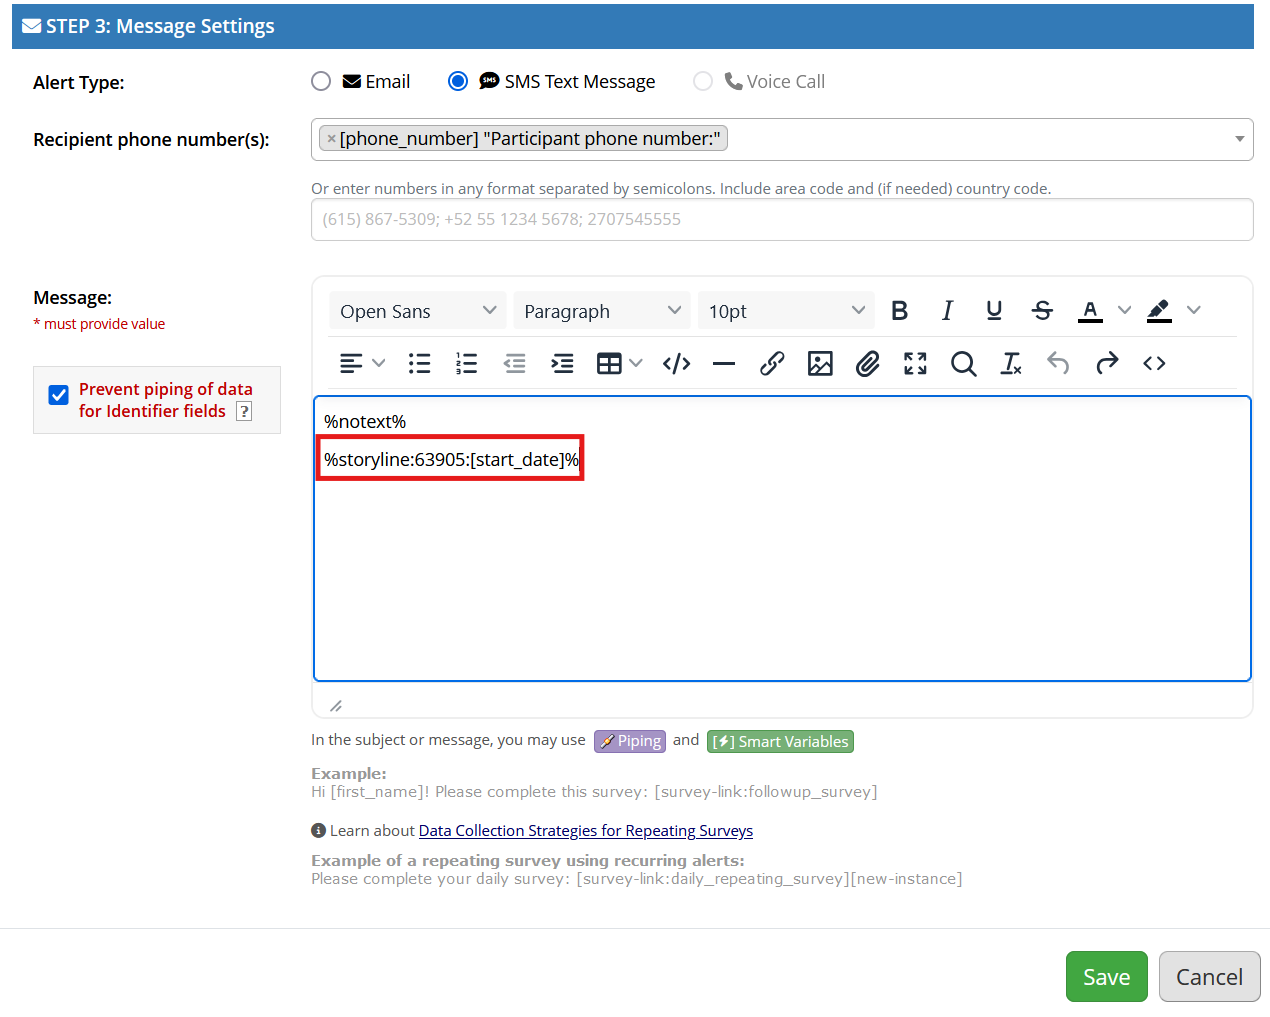1270x1017 pixels.
Task: Click the text alignment icon
Action: (351, 363)
